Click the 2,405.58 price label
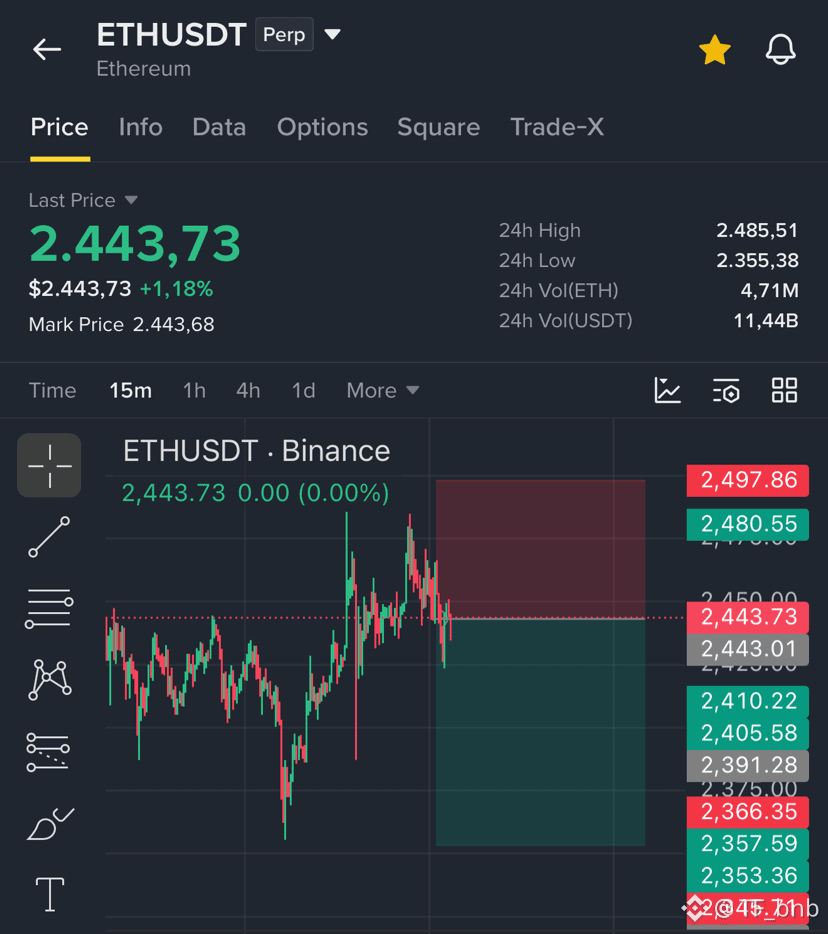 pos(748,733)
